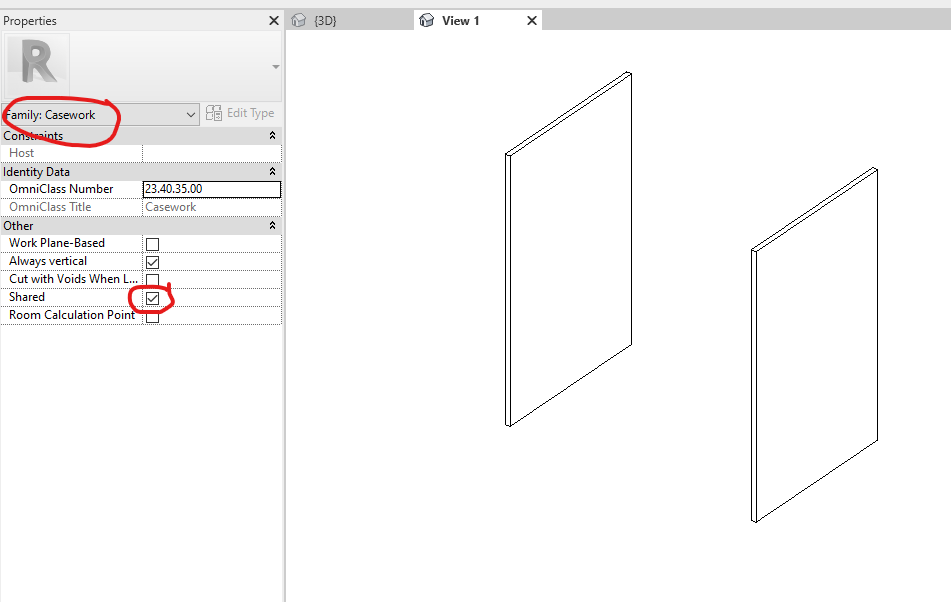Disable the Always vertical checkbox
The image size is (951, 602).
152,261
